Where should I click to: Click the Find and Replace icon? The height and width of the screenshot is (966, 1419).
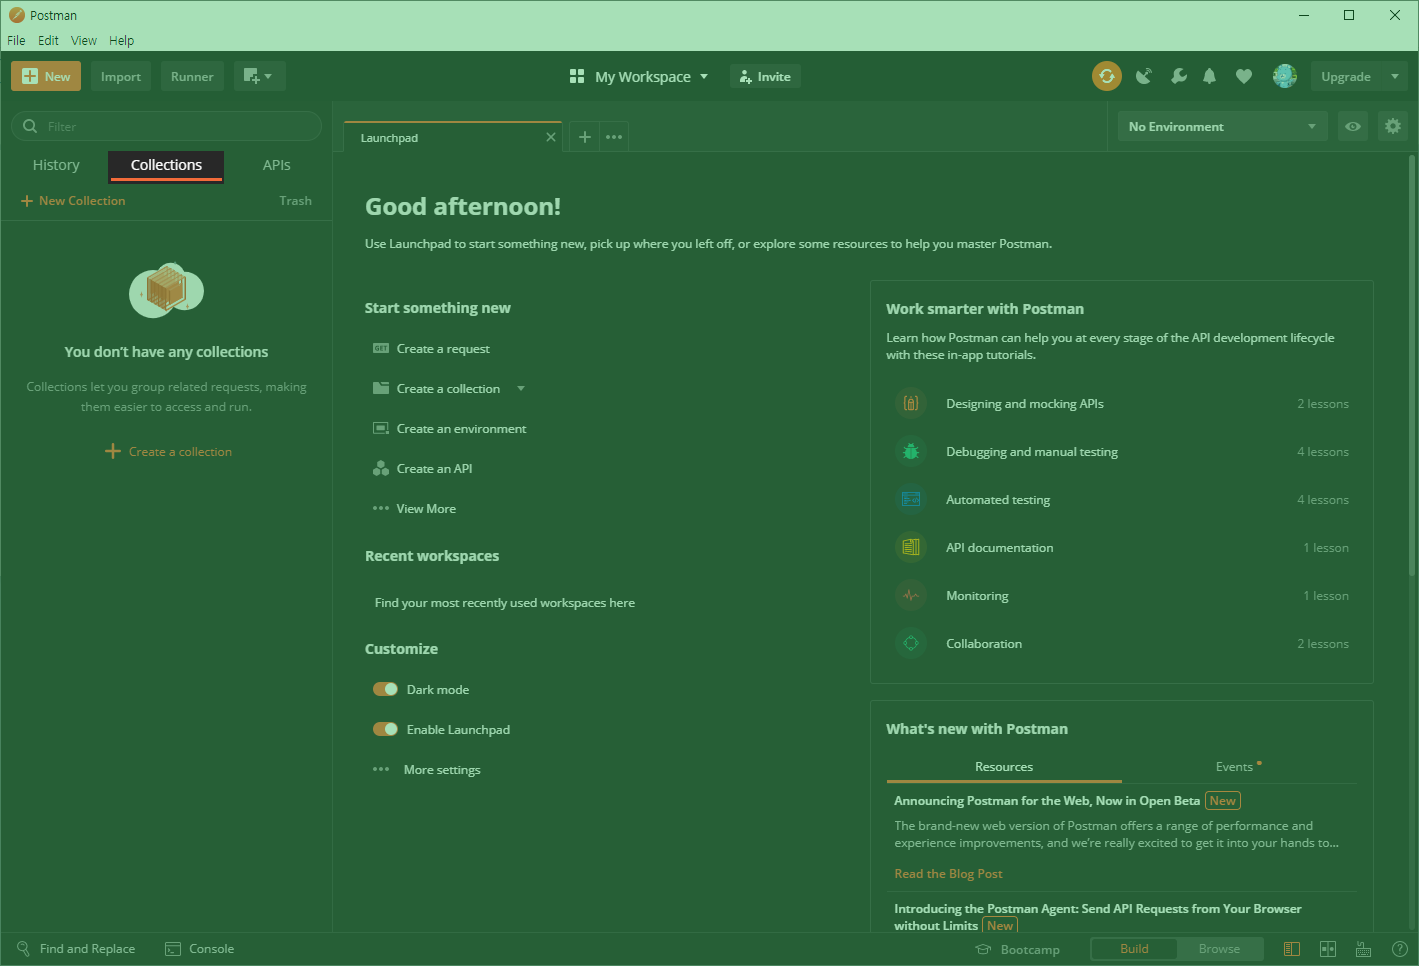click(23, 949)
